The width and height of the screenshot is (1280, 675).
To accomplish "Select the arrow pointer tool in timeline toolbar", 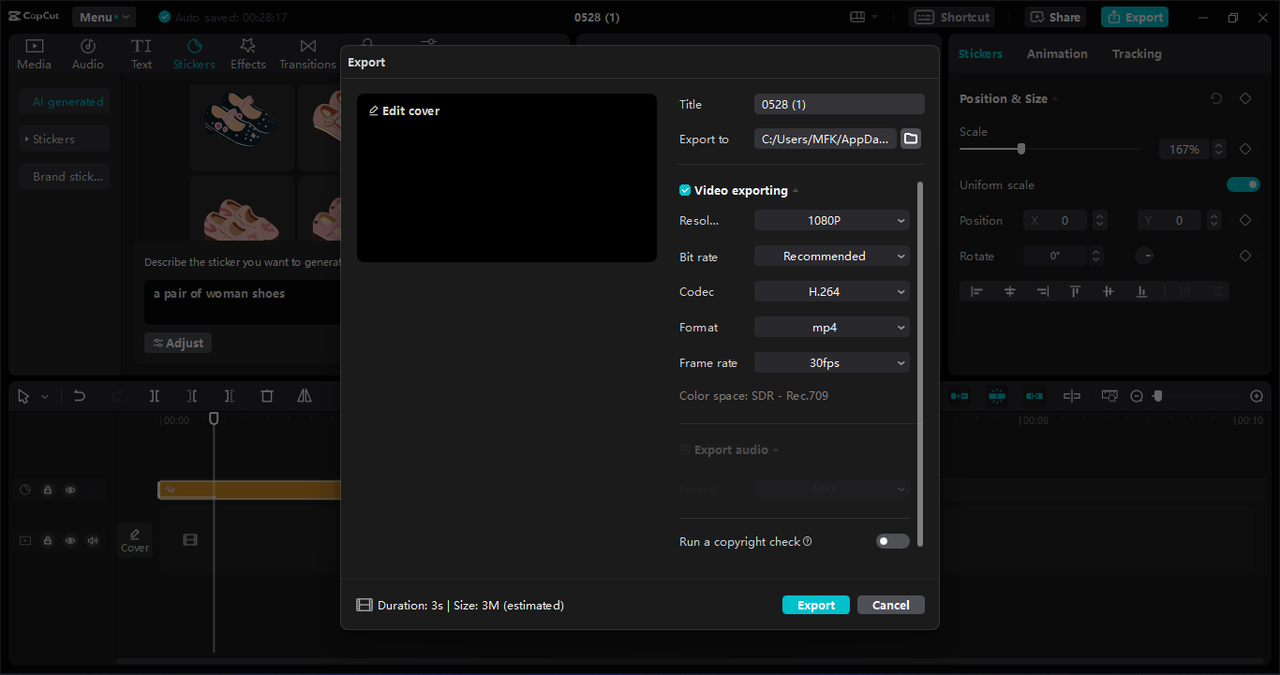I will click(24, 396).
